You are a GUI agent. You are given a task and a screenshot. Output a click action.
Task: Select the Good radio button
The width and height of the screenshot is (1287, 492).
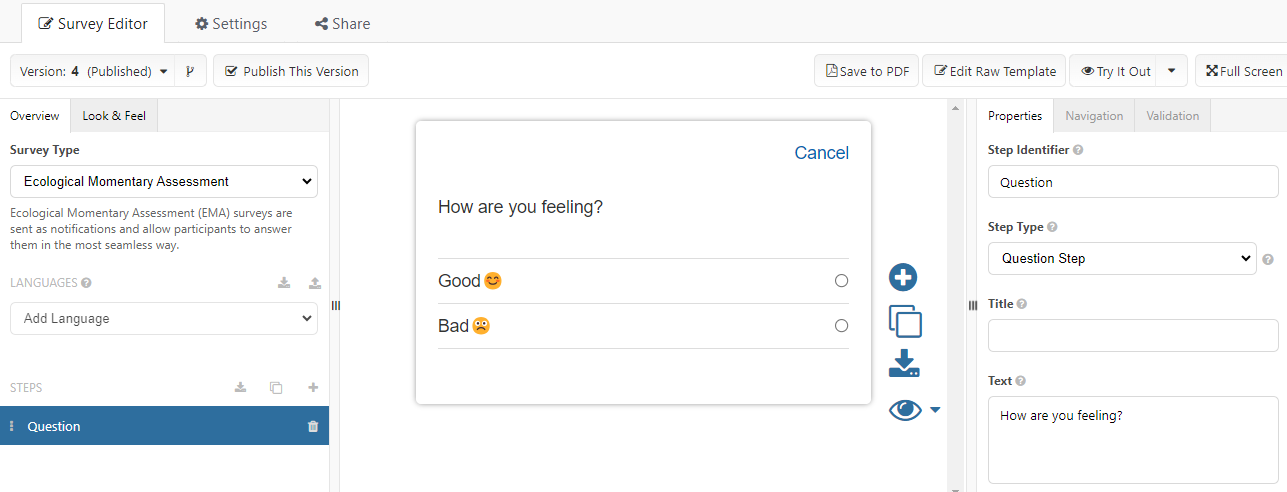[841, 281]
